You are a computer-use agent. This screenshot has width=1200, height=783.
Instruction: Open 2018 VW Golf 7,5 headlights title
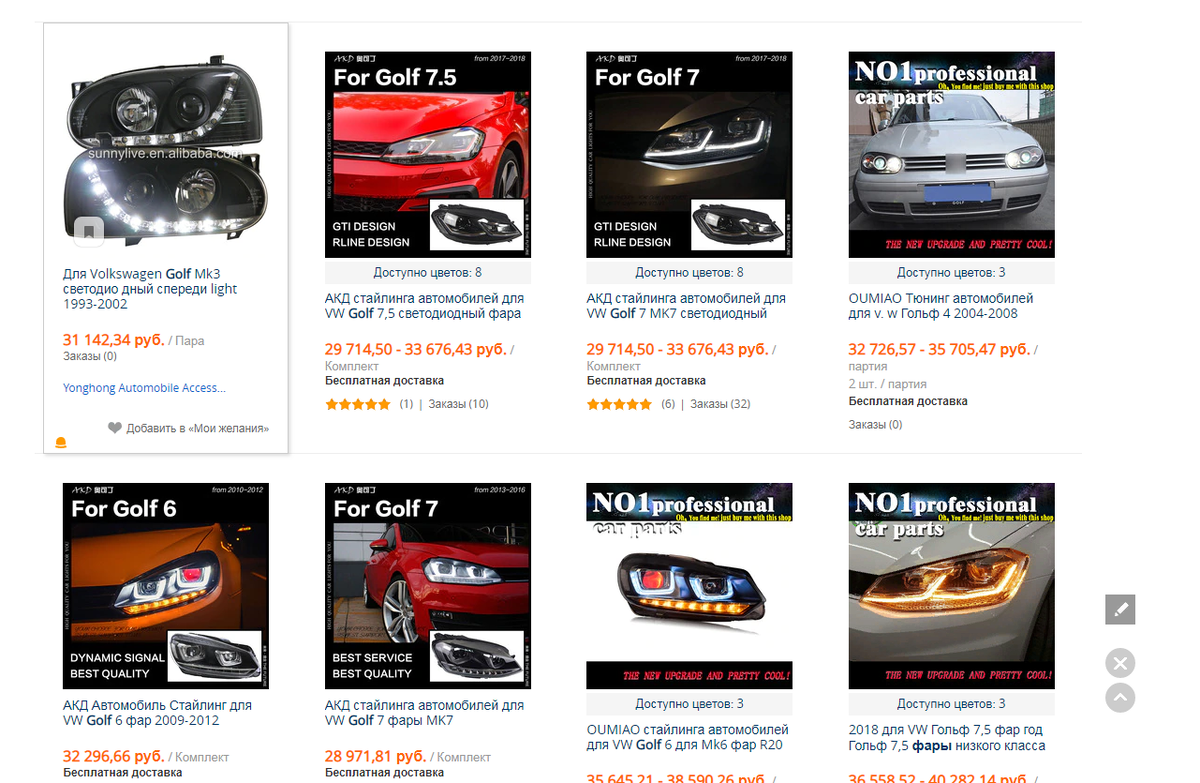point(947,737)
